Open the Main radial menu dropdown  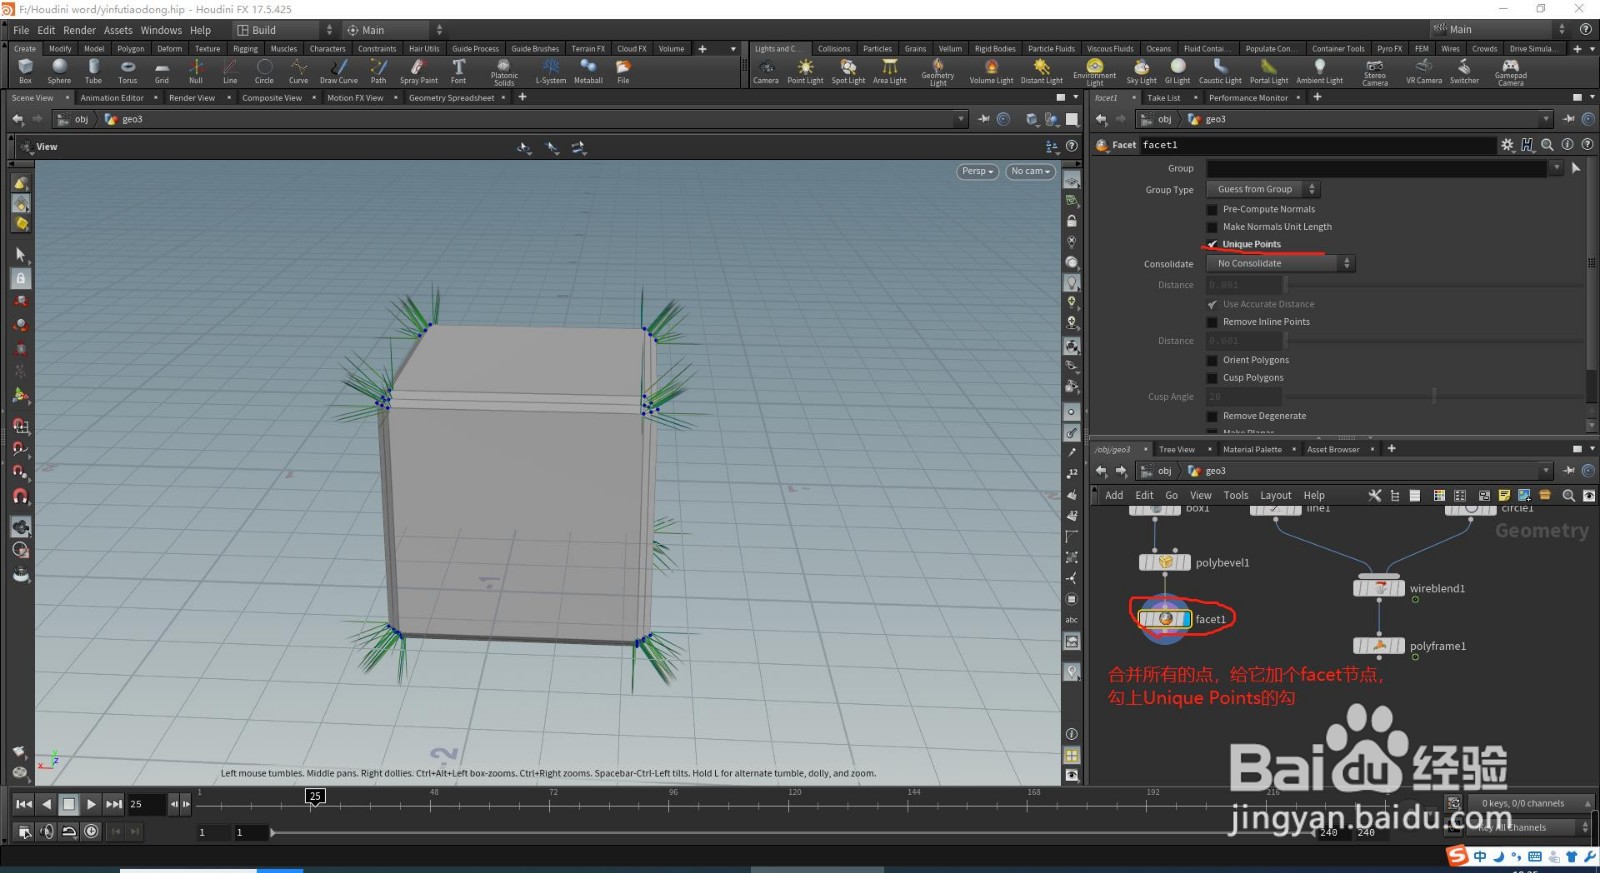(x=394, y=30)
